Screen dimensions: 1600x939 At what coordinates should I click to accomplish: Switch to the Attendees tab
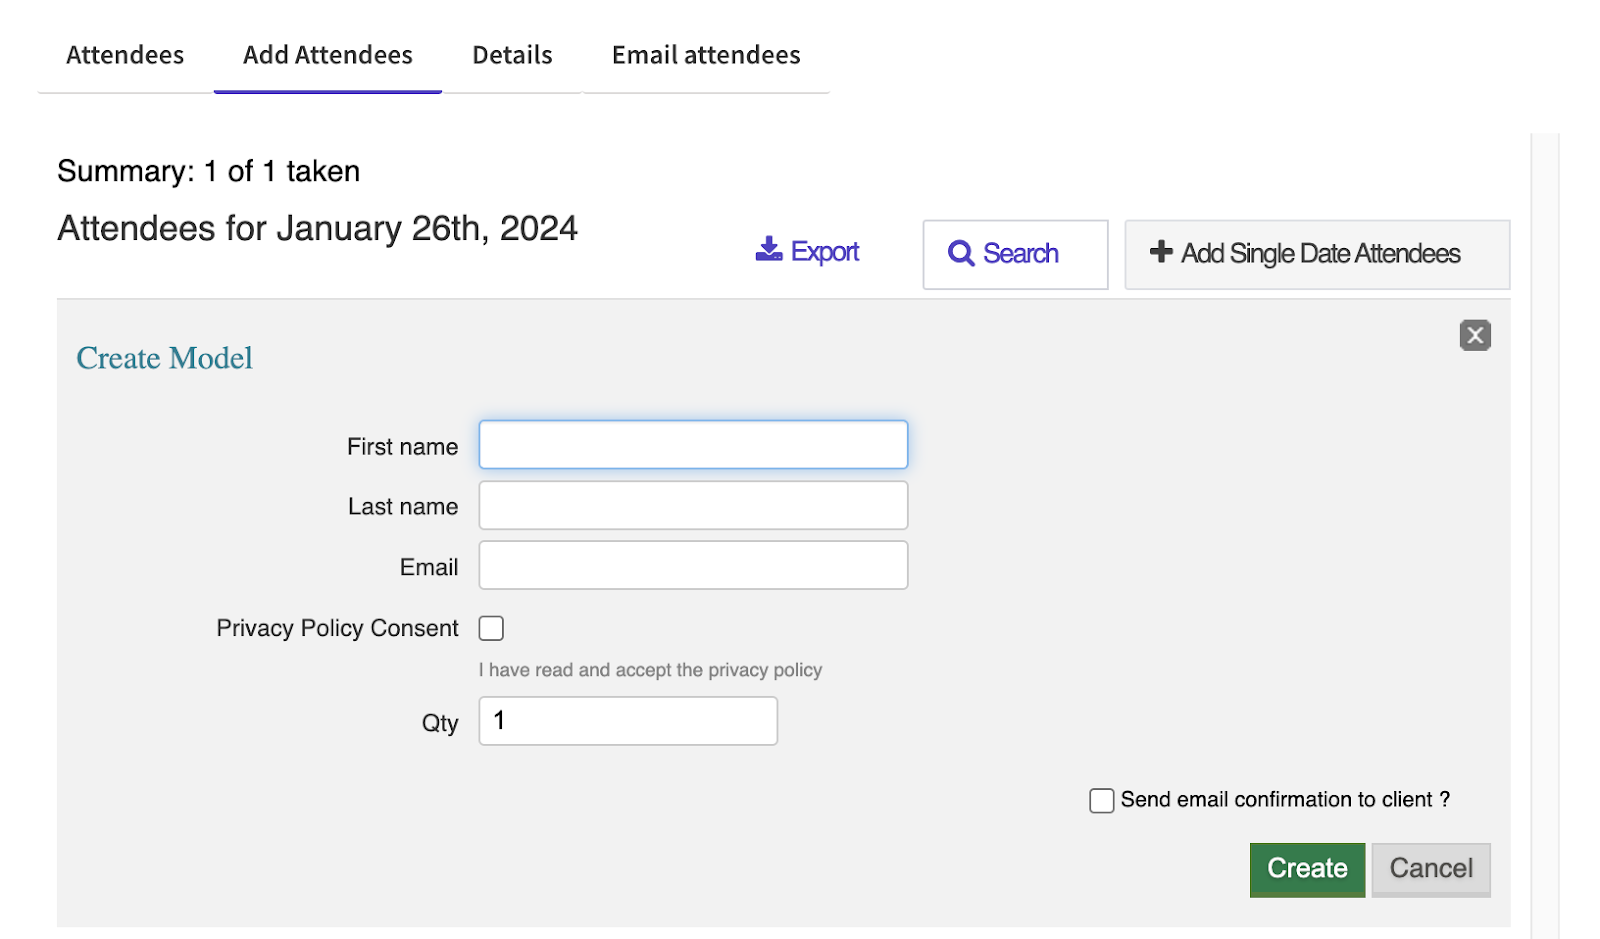tap(125, 55)
